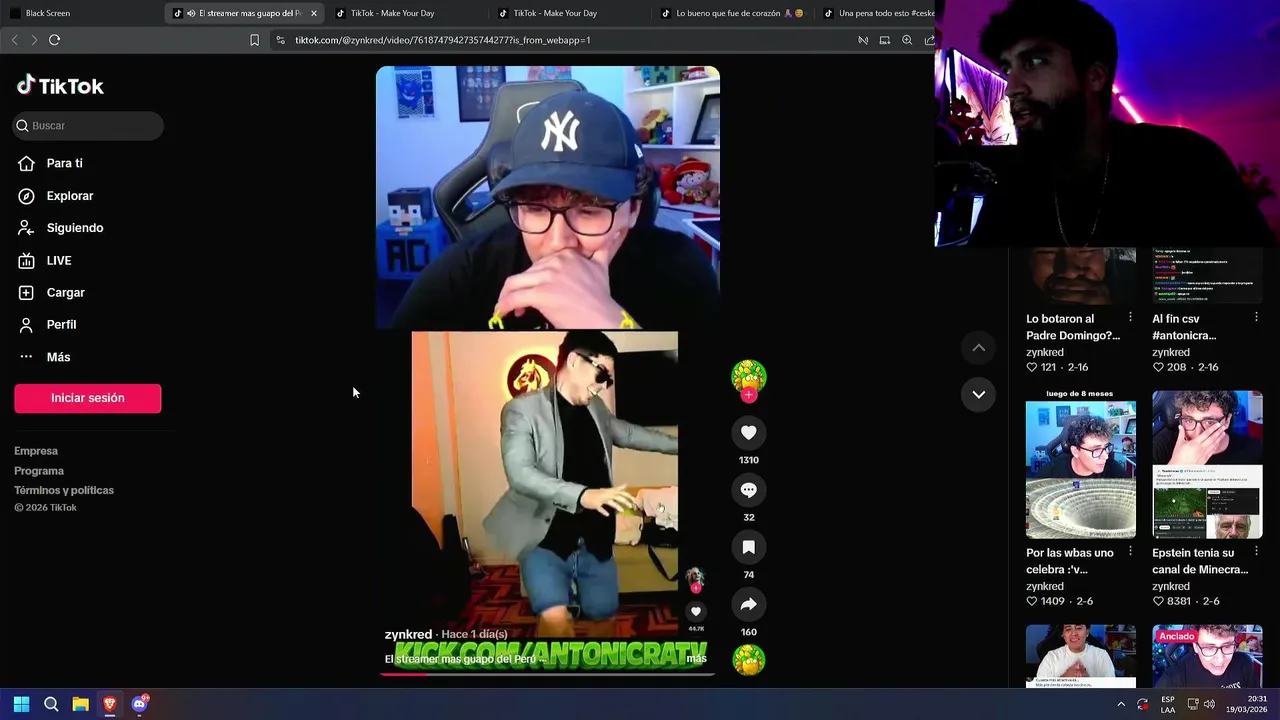Open Discord from the taskbar
The width and height of the screenshot is (1280, 720).
pyautogui.click(x=139, y=704)
